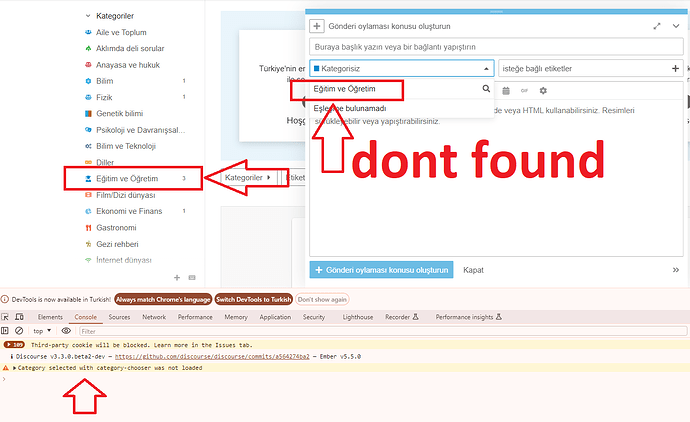Open the top context dropdown

coord(42,330)
